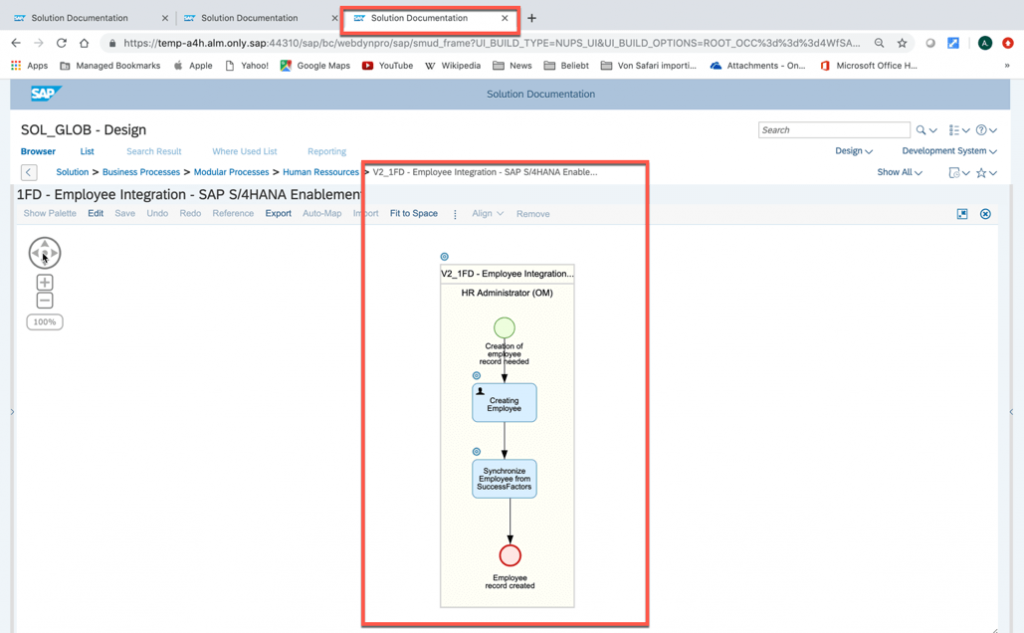Click Edit in the diagram toolbar

click(95, 214)
